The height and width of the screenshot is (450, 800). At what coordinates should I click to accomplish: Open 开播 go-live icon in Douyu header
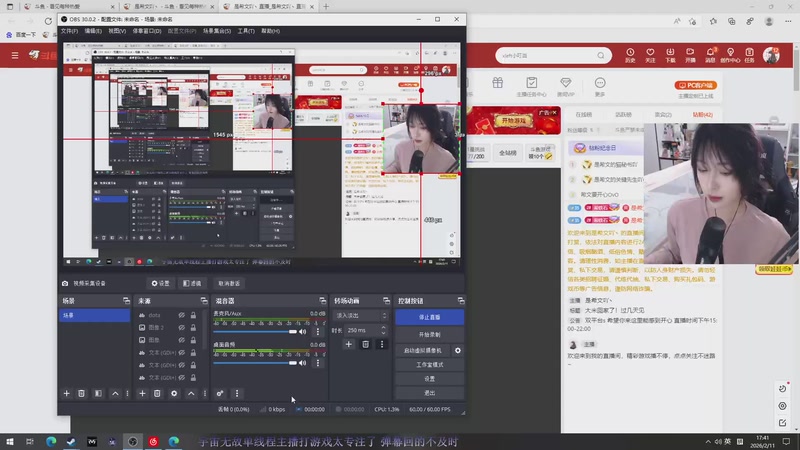coord(690,55)
